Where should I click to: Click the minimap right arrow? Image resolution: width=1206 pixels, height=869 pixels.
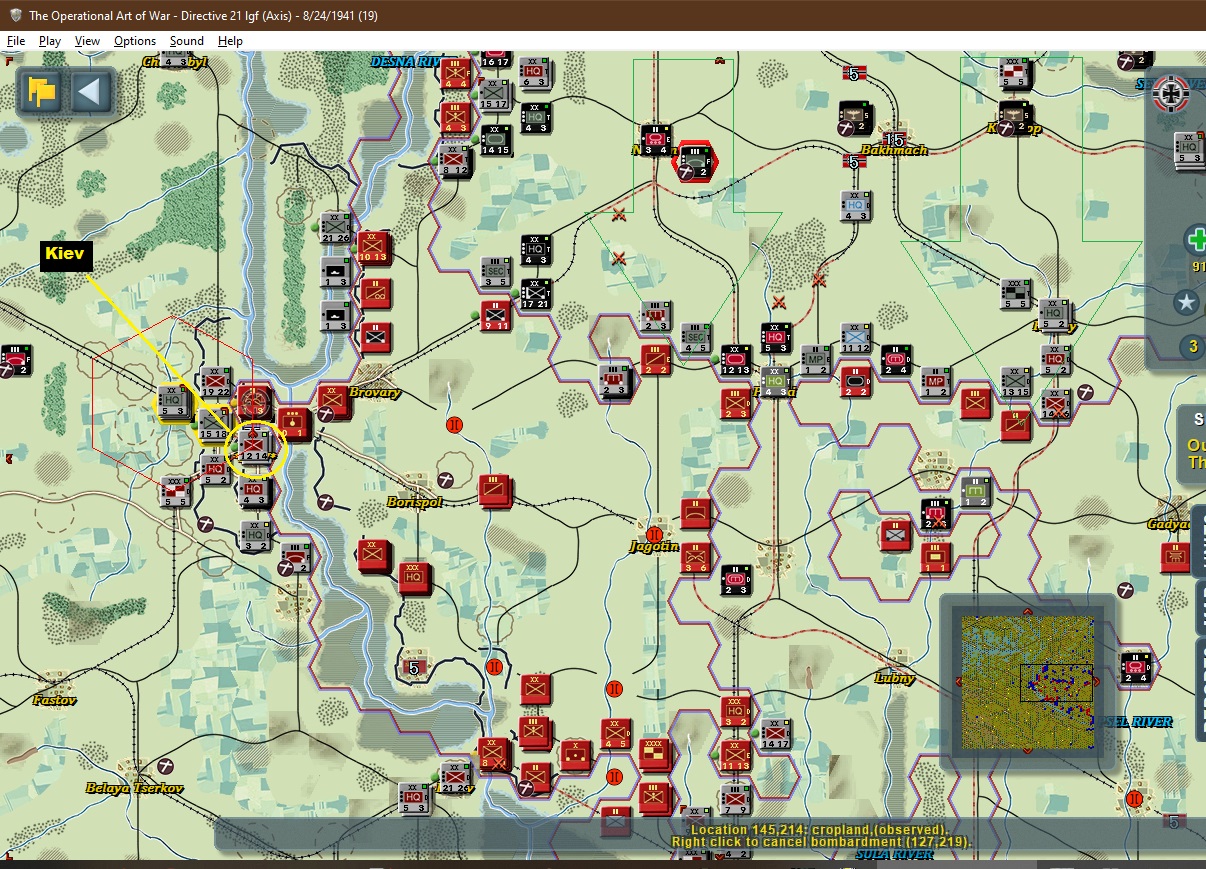coord(1097,682)
